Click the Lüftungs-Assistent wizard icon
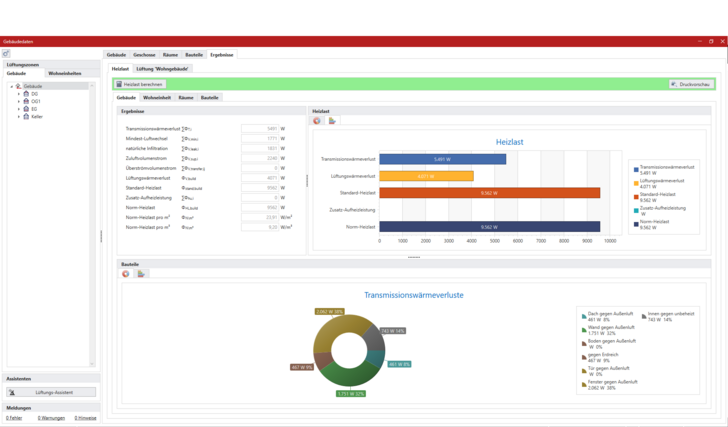Viewport: 728px width, 427px height. (x=12, y=393)
